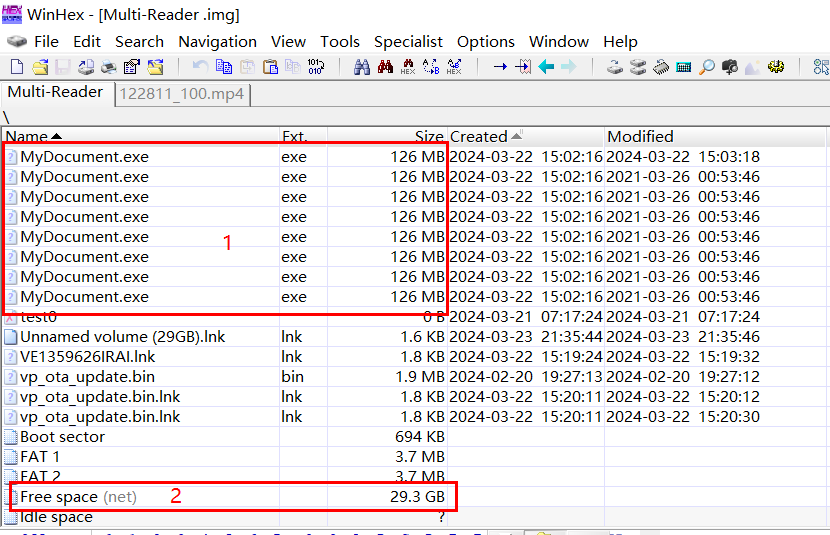Screen dimensions: 830x535
Task: Open the Calculator toolbar icon
Action: [x=684, y=67]
